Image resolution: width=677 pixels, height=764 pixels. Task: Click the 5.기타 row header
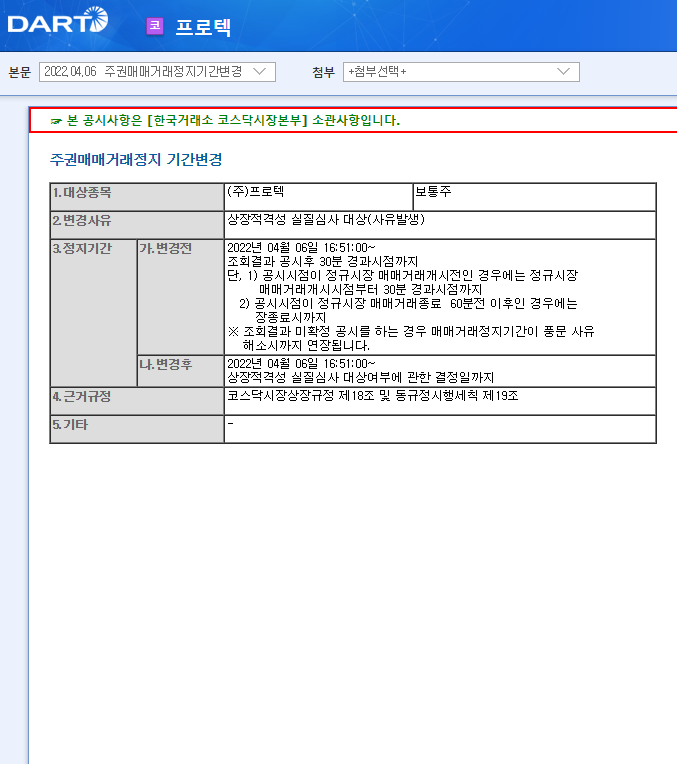point(137,429)
